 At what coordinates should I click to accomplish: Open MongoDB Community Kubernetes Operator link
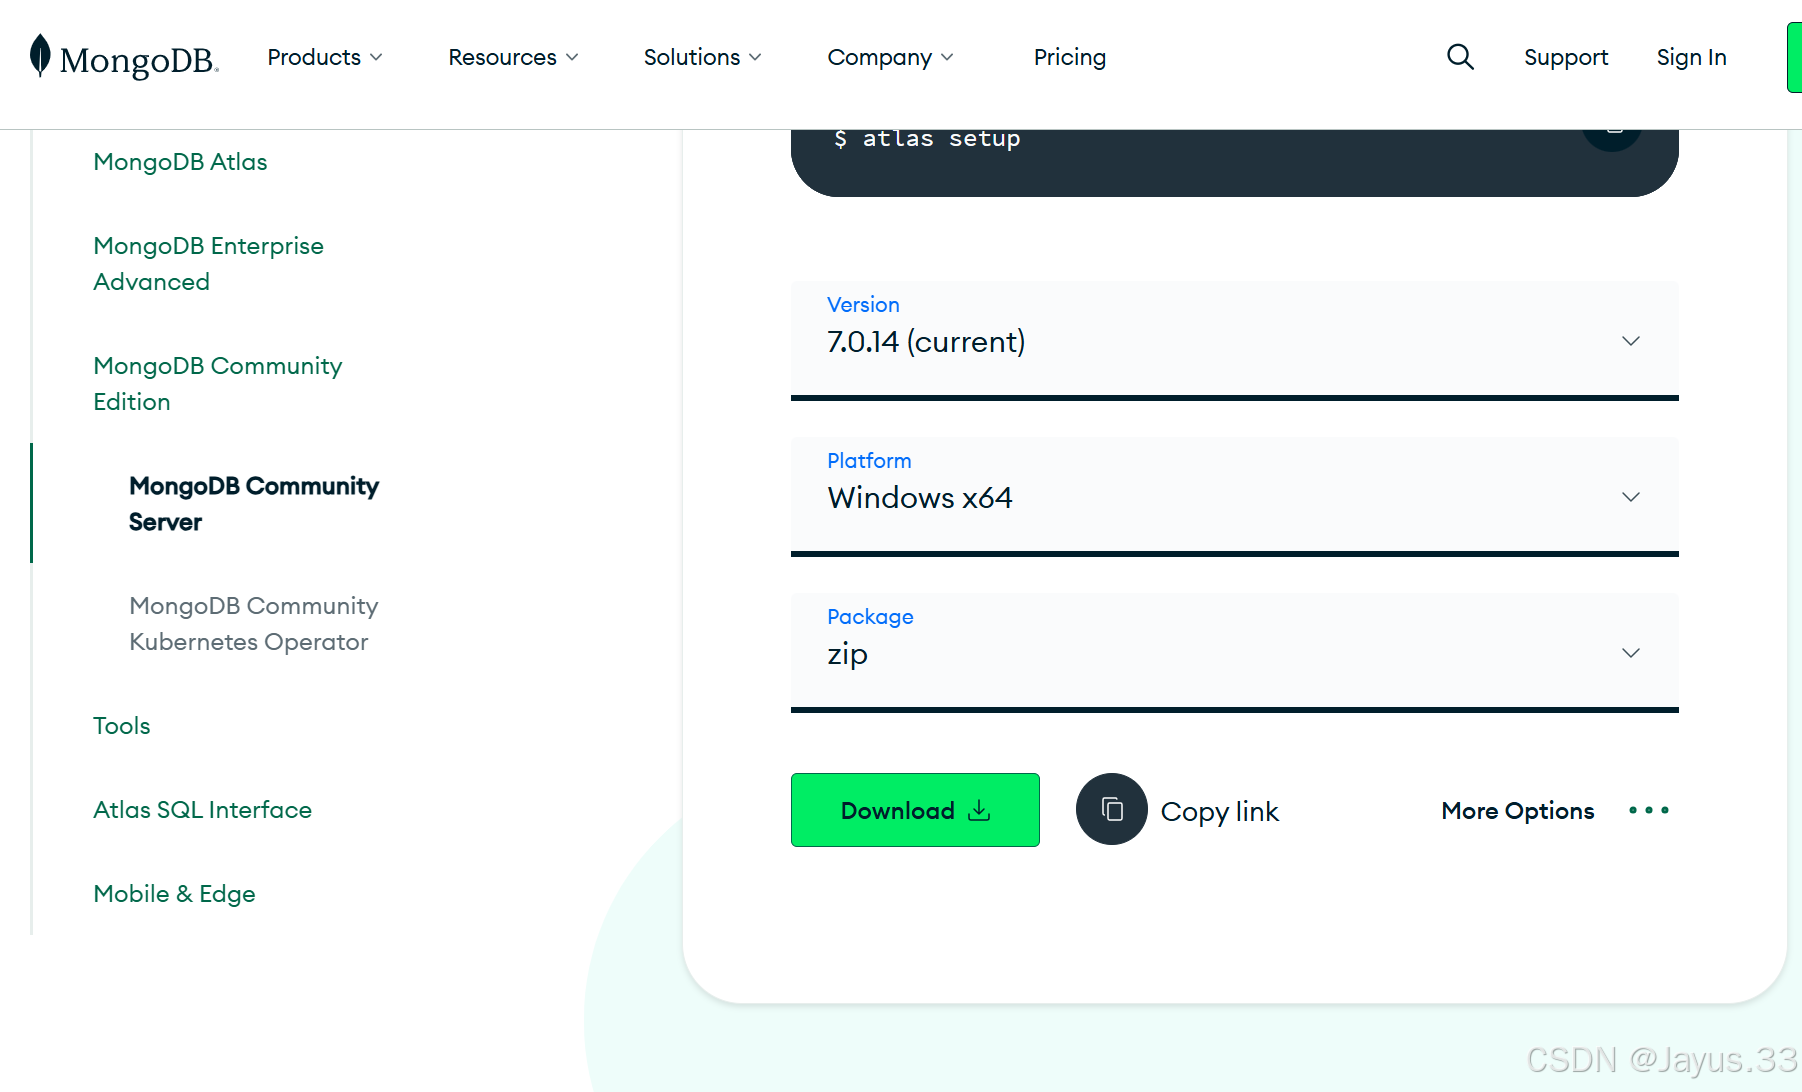[254, 624]
